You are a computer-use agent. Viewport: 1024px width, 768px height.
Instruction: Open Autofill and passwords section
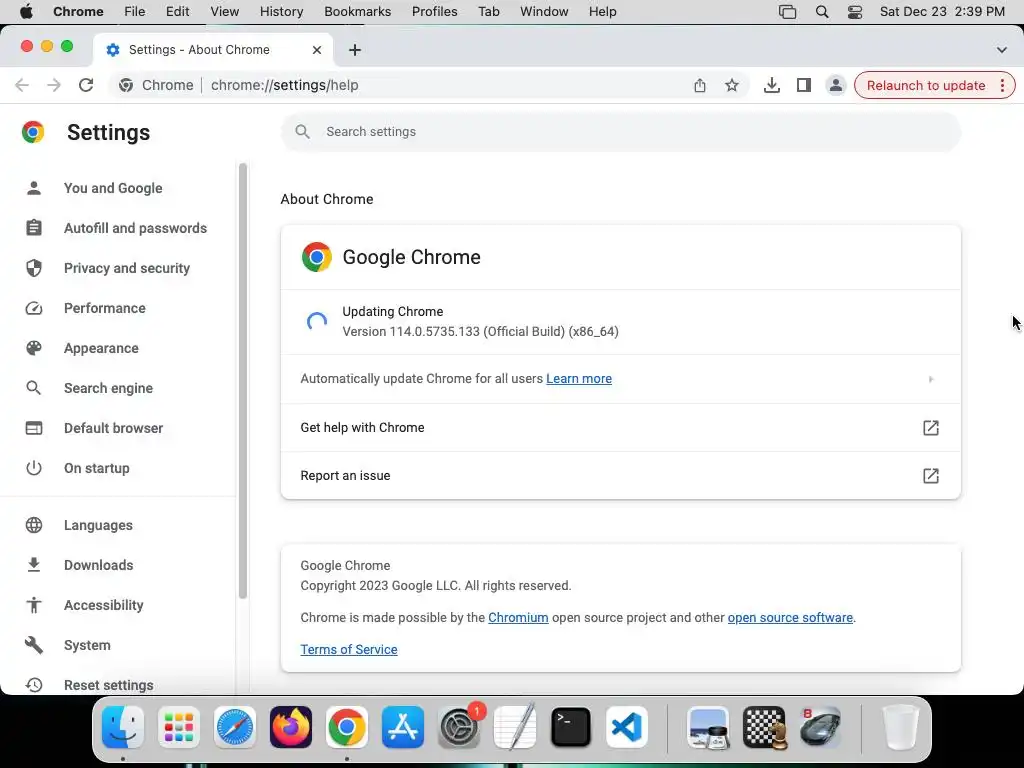click(135, 228)
